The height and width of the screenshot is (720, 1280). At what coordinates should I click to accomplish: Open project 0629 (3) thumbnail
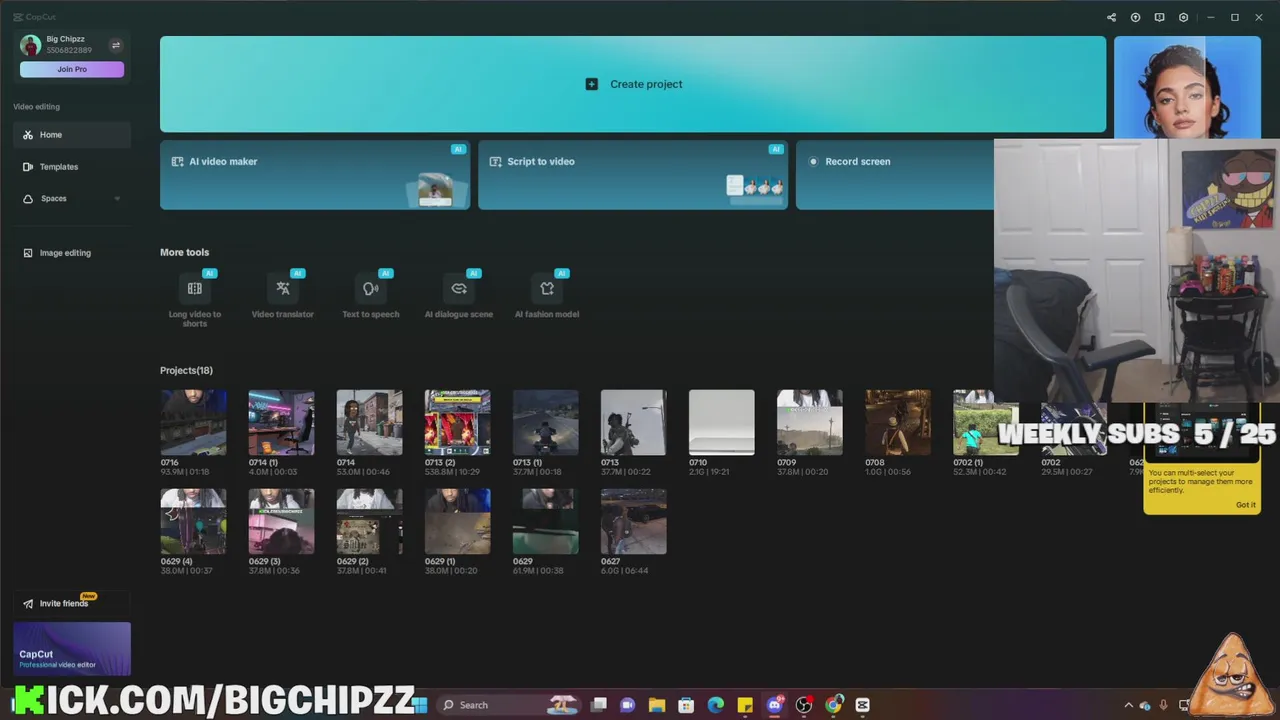point(281,521)
